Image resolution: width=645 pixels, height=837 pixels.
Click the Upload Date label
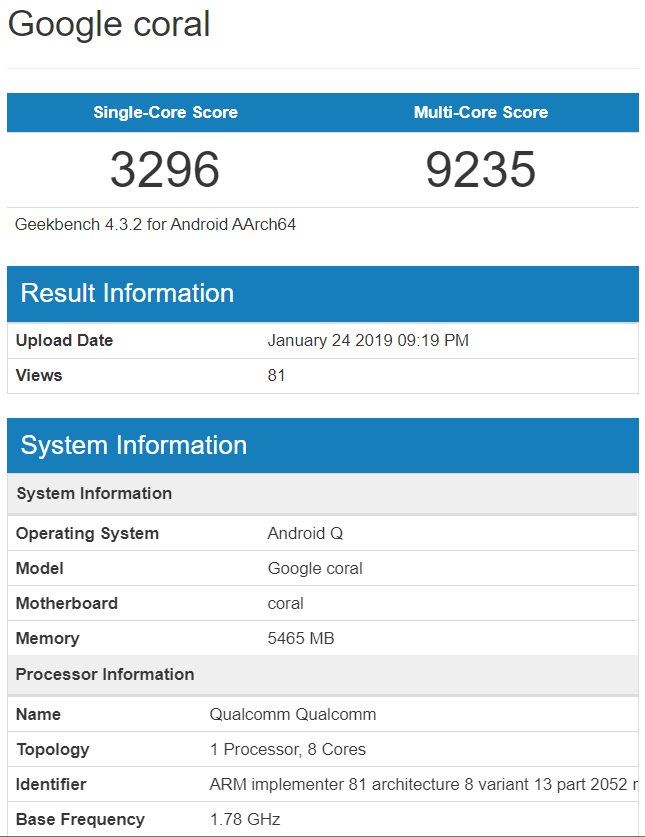point(64,341)
